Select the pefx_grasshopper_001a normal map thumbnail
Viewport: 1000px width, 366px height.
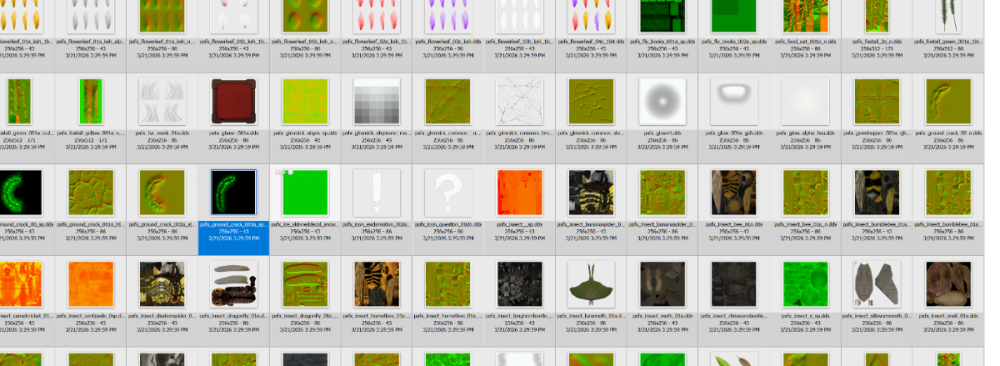(876, 102)
